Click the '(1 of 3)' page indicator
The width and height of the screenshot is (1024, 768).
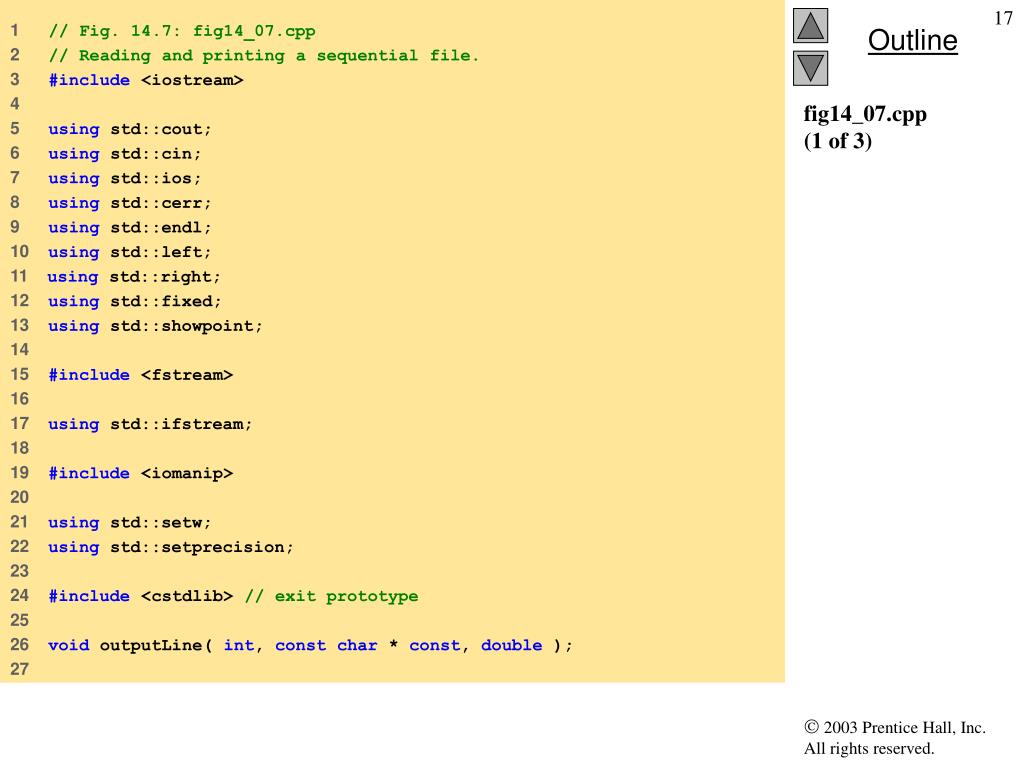837,141
